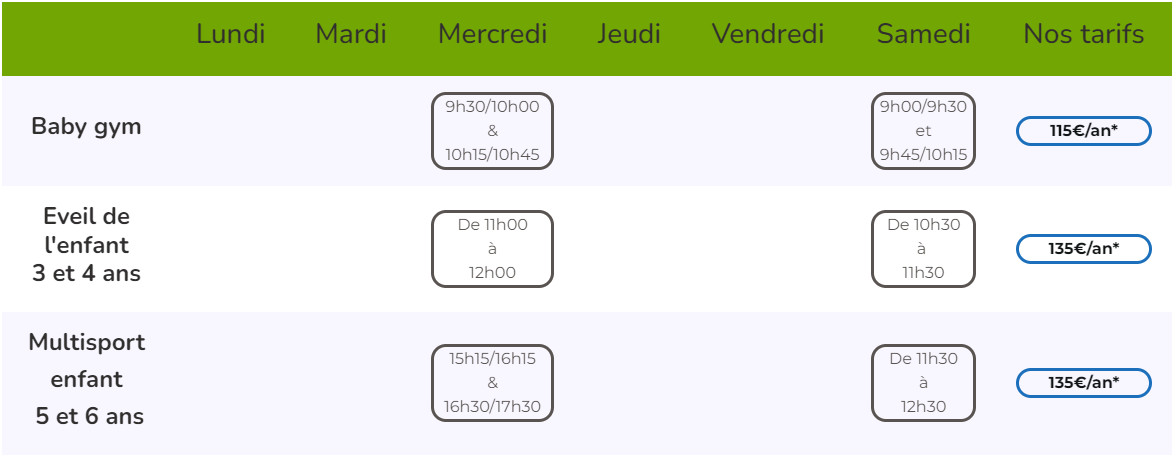
Task: Click the Baby gym row label
Action: [x=86, y=127]
